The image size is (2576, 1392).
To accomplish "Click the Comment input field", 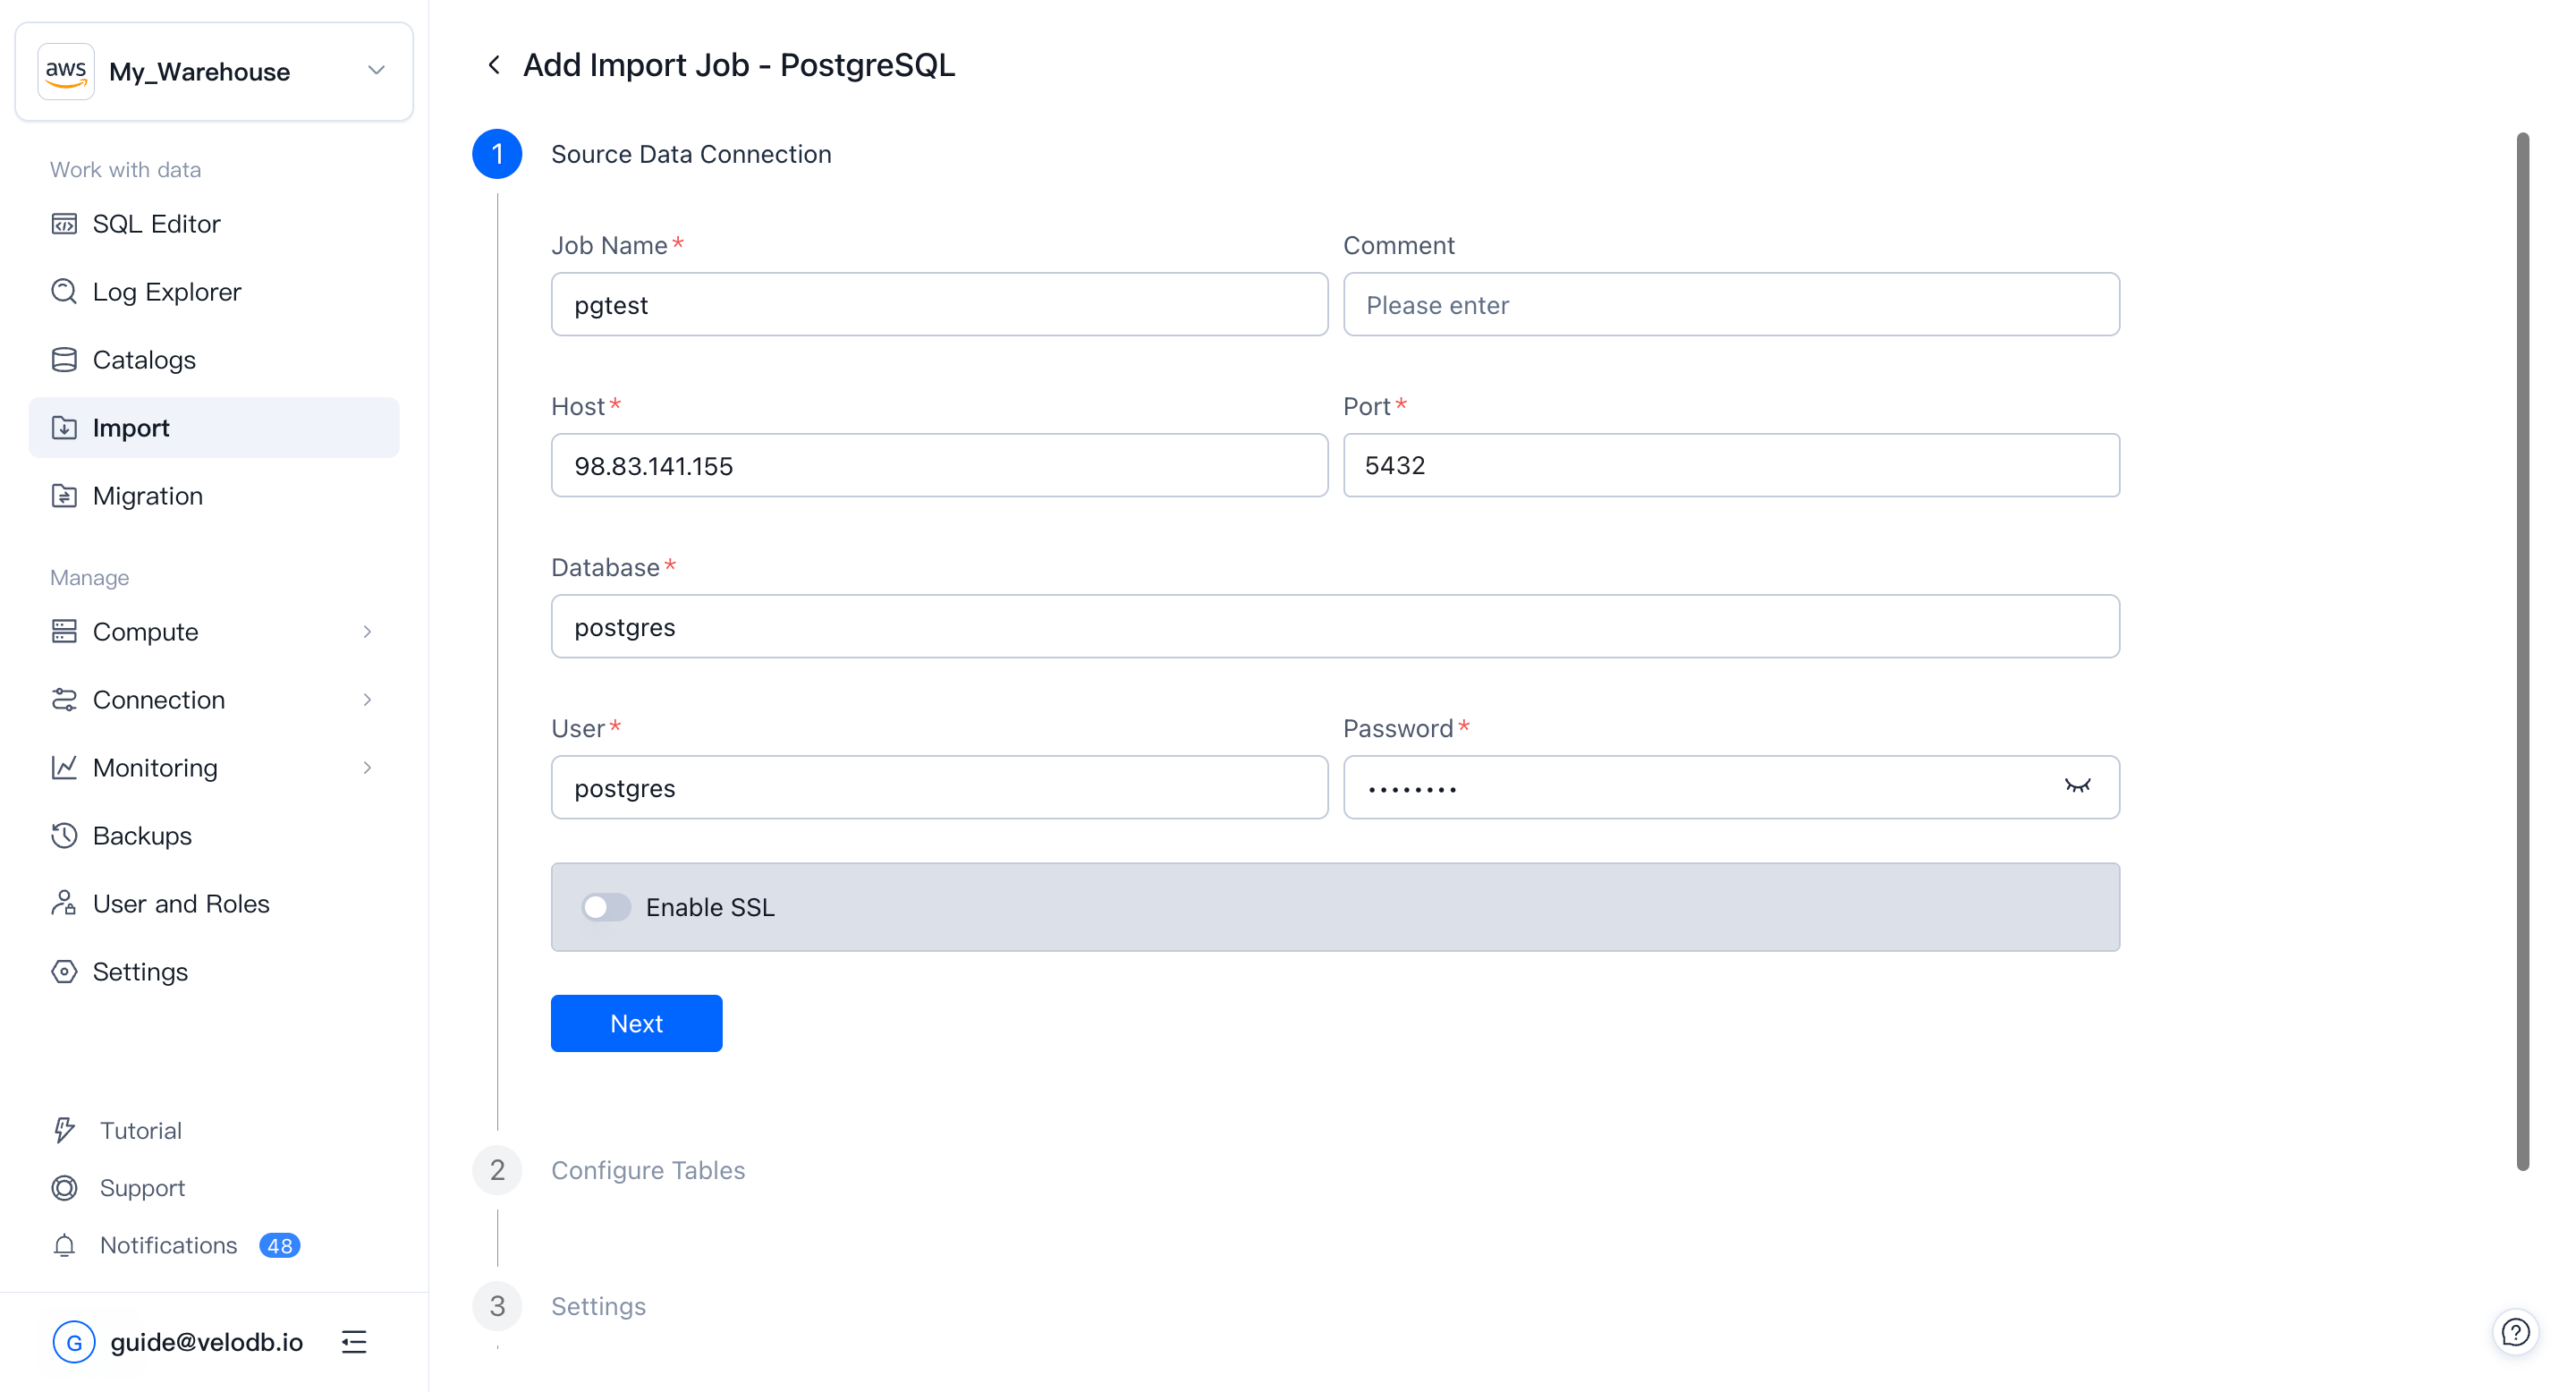I will click(1729, 304).
